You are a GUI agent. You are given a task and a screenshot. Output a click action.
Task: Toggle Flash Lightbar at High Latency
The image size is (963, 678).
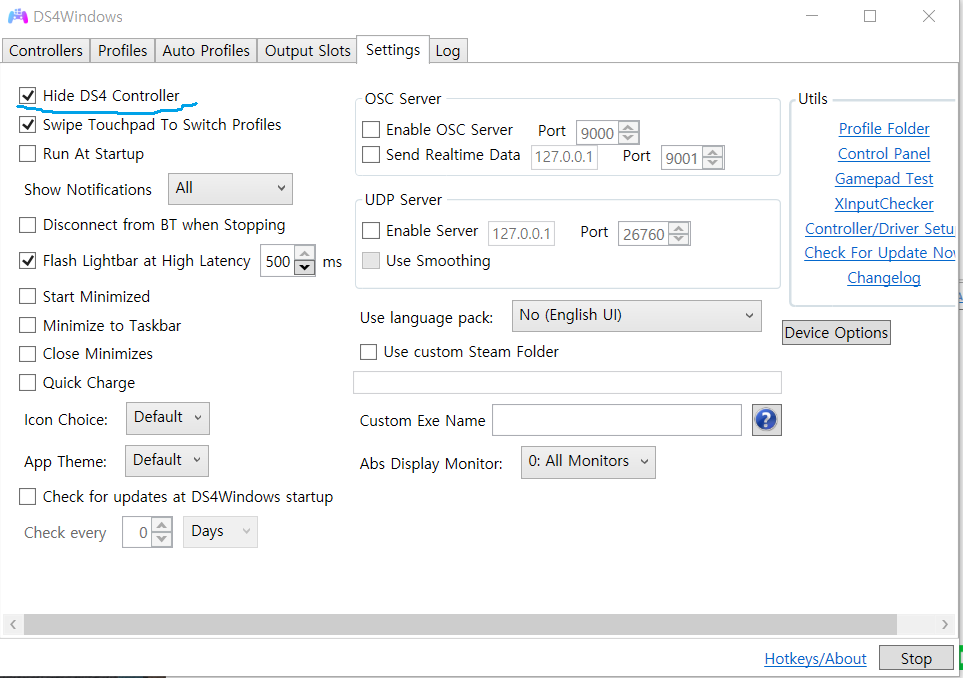pyautogui.click(x=28, y=261)
